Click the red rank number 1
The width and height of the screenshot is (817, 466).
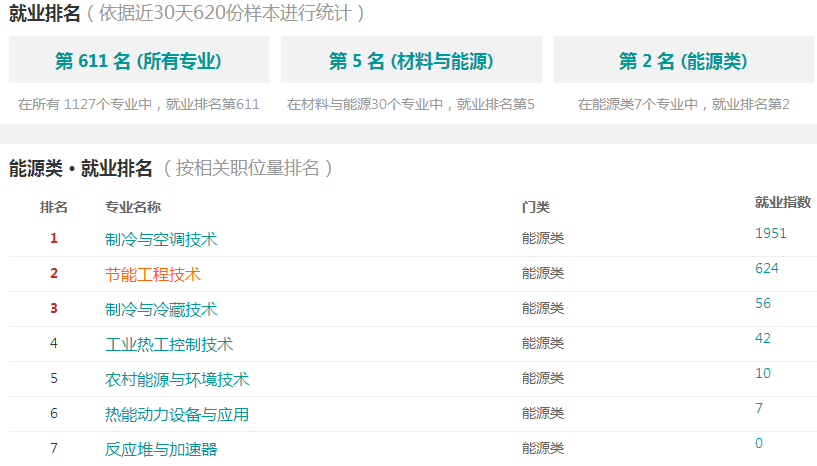pos(54,238)
